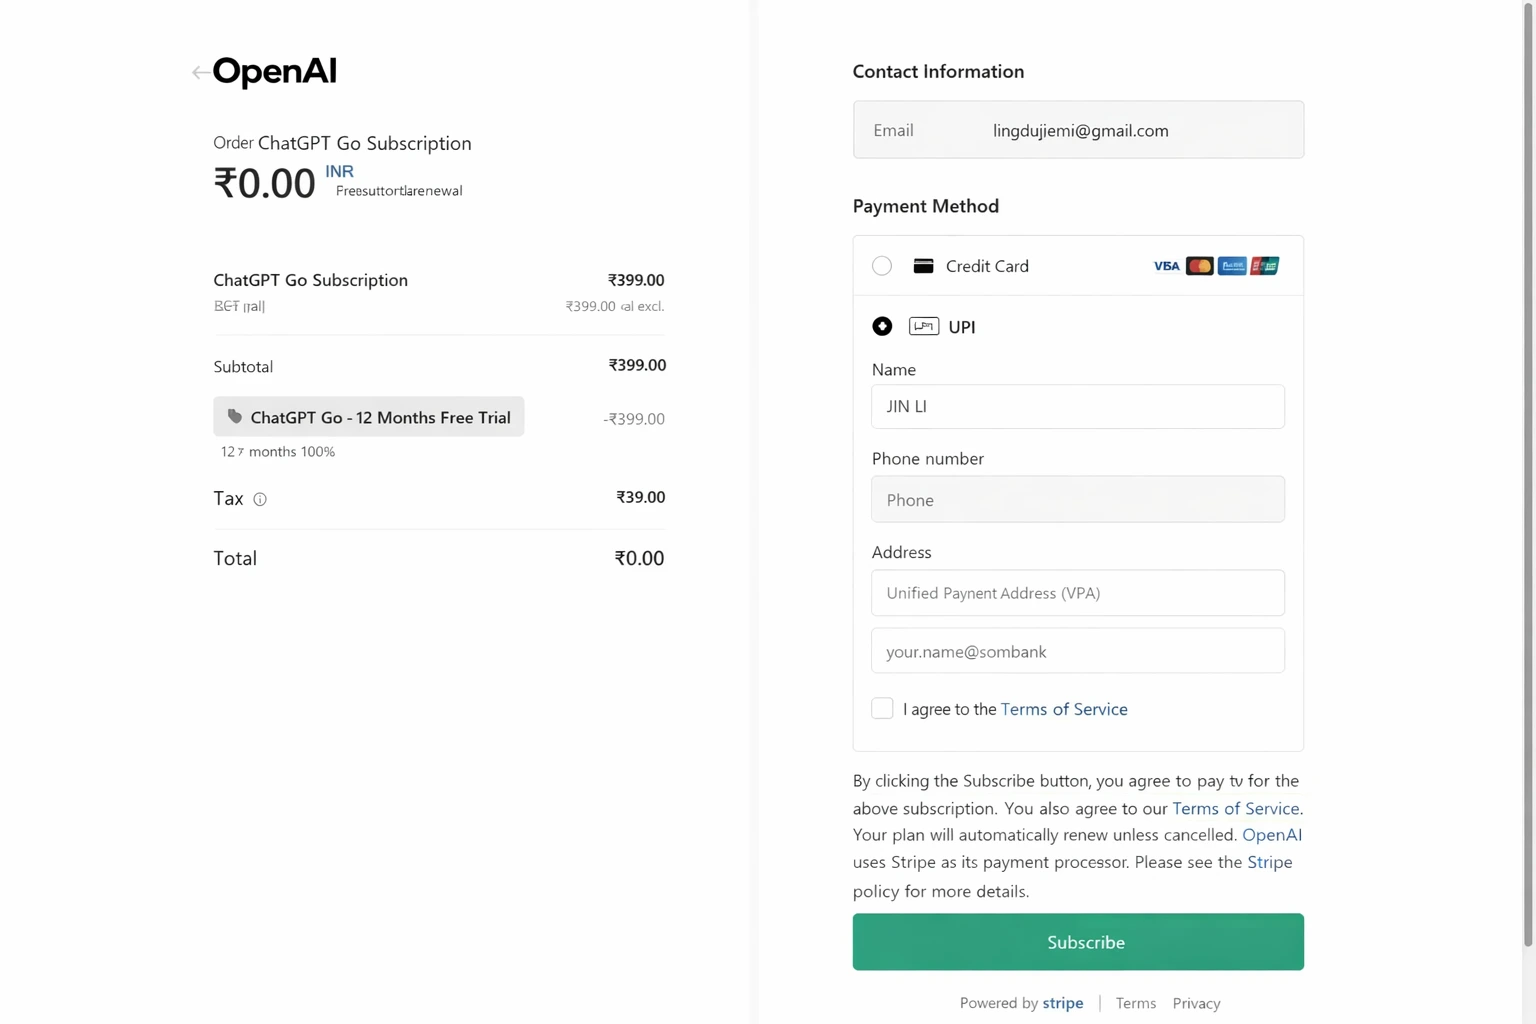Click the Name field containing JIN LI
The width and height of the screenshot is (1536, 1024).
pyautogui.click(x=1078, y=407)
